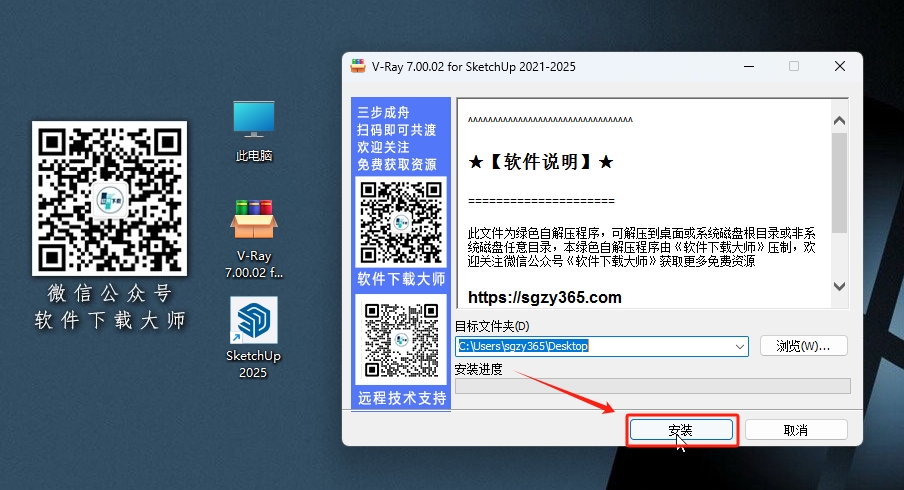Click the 取消 cancel button
This screenshot has width=904, height=490.
pyautogui.click(x=796, y=429)
